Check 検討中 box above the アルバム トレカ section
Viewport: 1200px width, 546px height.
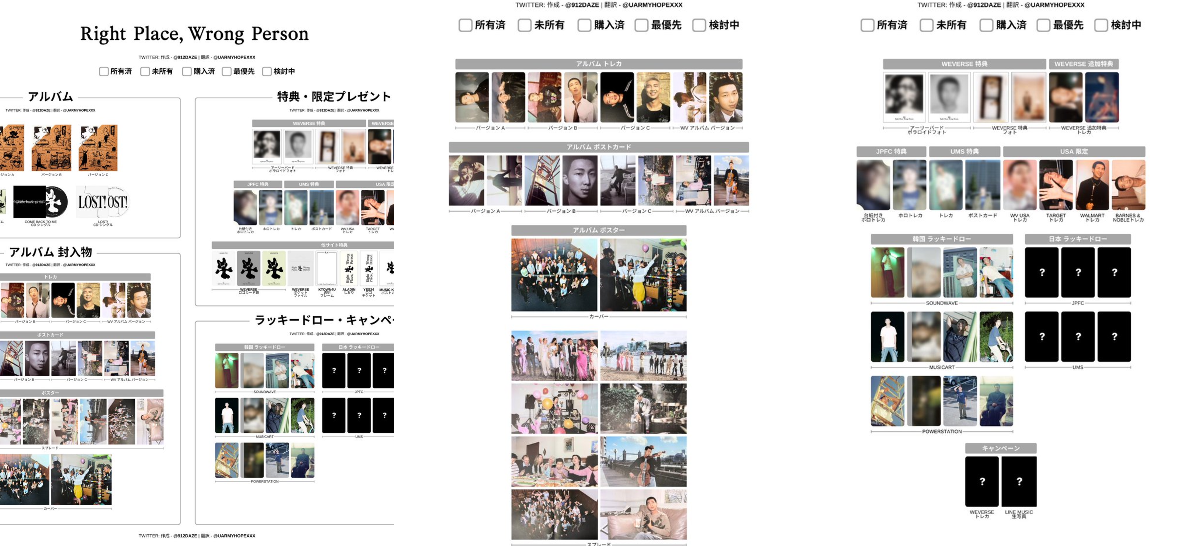[x=699, y=25]
